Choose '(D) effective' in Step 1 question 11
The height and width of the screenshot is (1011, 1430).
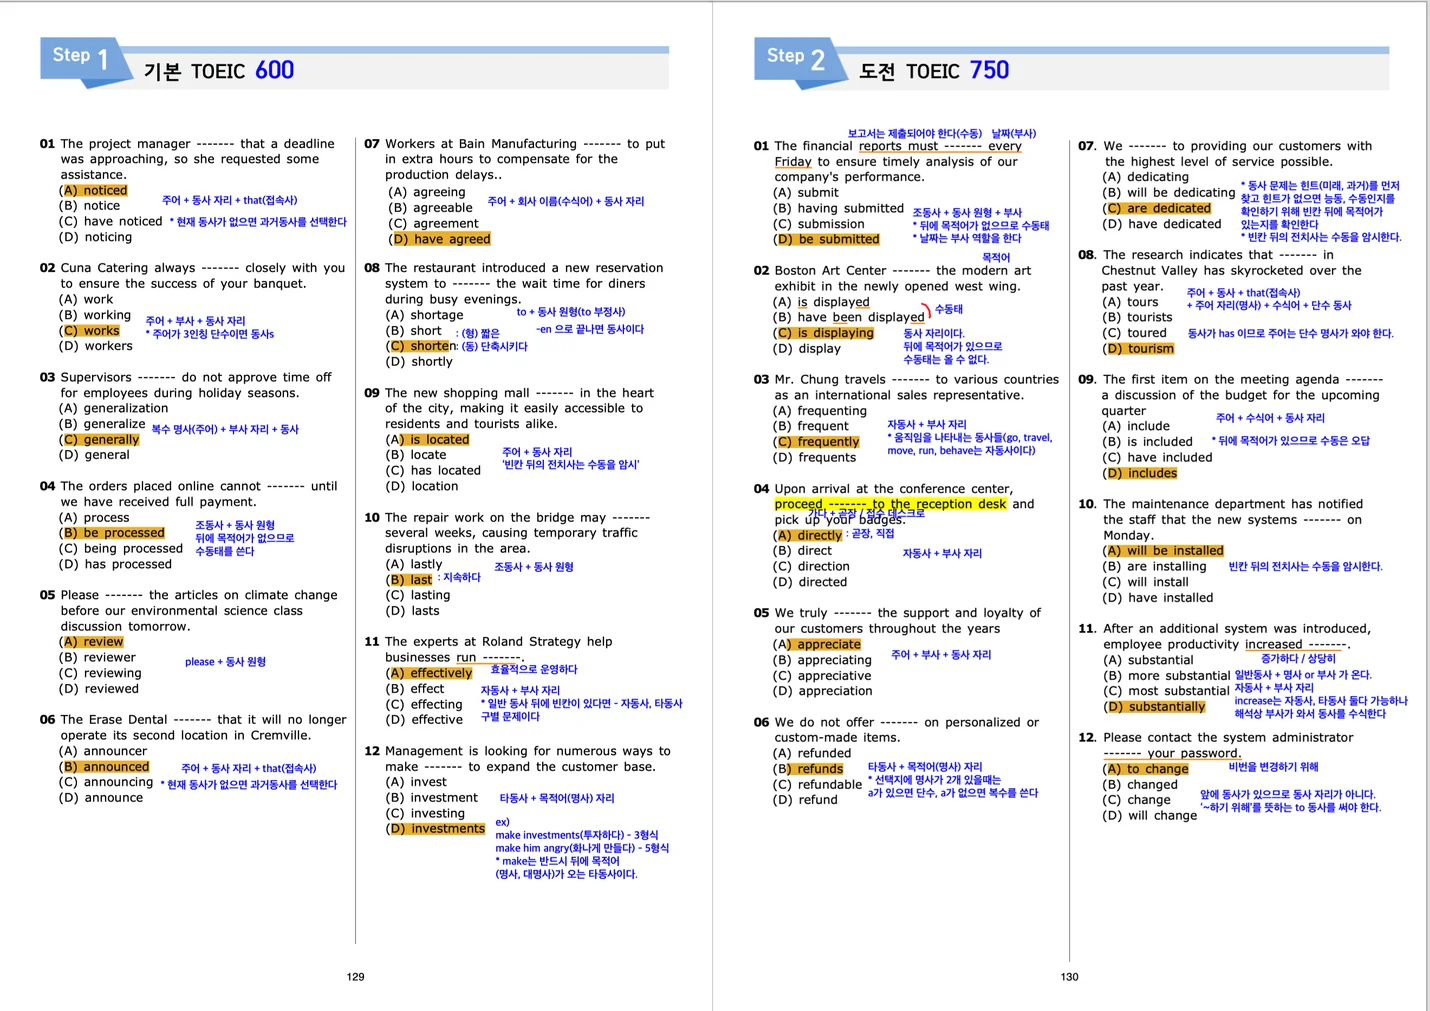click(424, 719)
